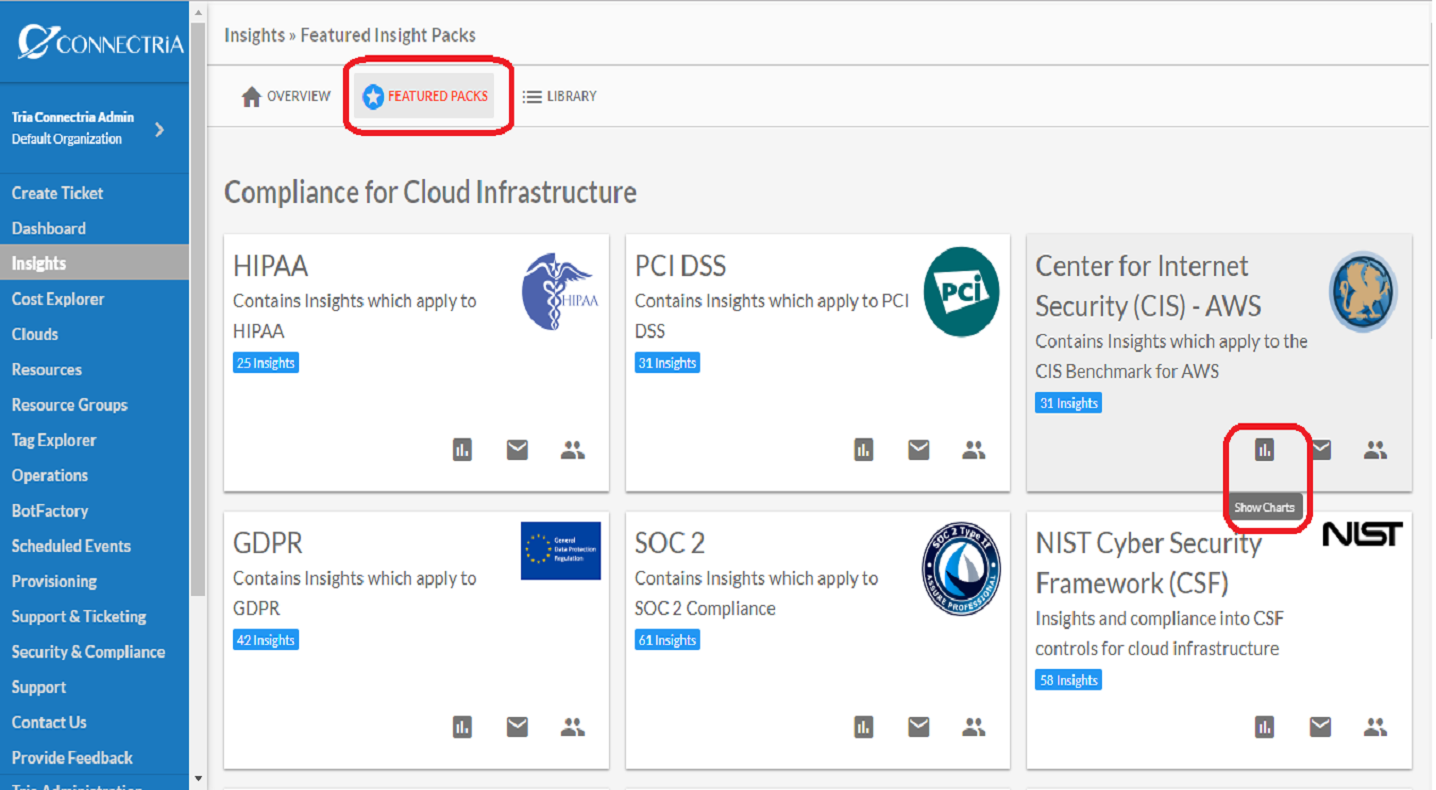This screenshot has height=790, width=1436.
Task: Show charts for the SOC 2 pack
Action: [x=864, y=727]
